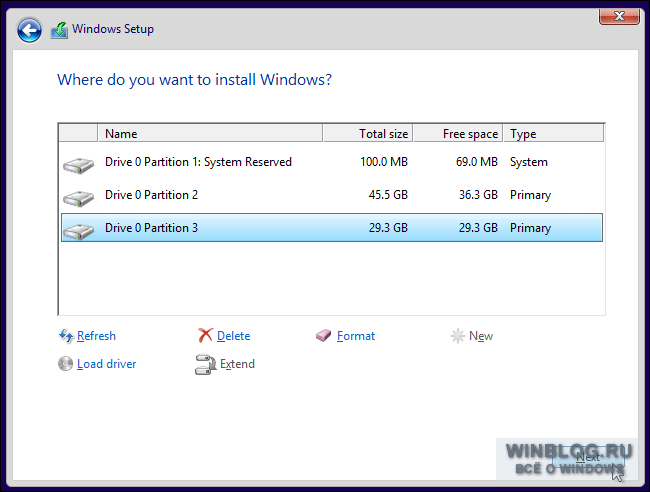
Task: Click the Next button
Action: coord(588,457)
